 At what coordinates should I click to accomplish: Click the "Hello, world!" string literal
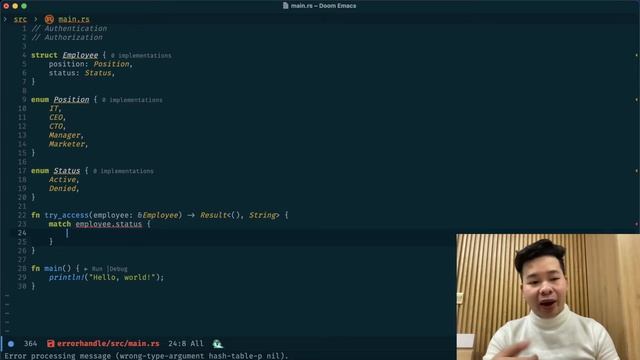pyautogui.click(x=122, y=278)
